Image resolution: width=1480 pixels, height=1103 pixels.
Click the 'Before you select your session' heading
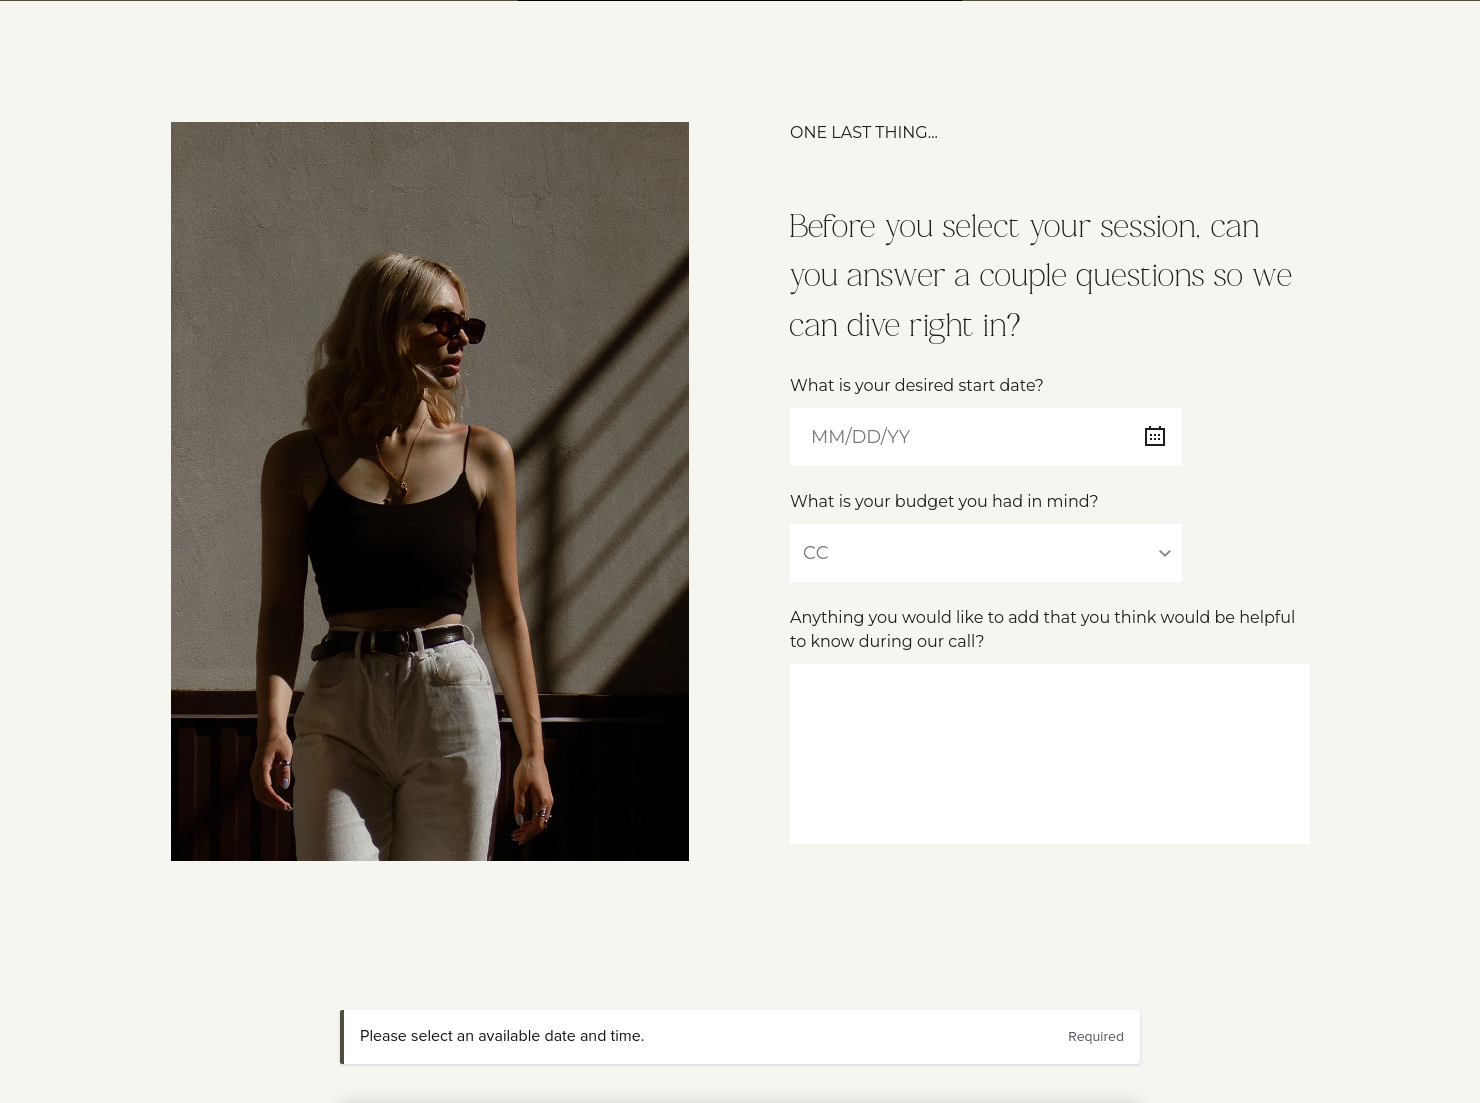coord(1040,275)
